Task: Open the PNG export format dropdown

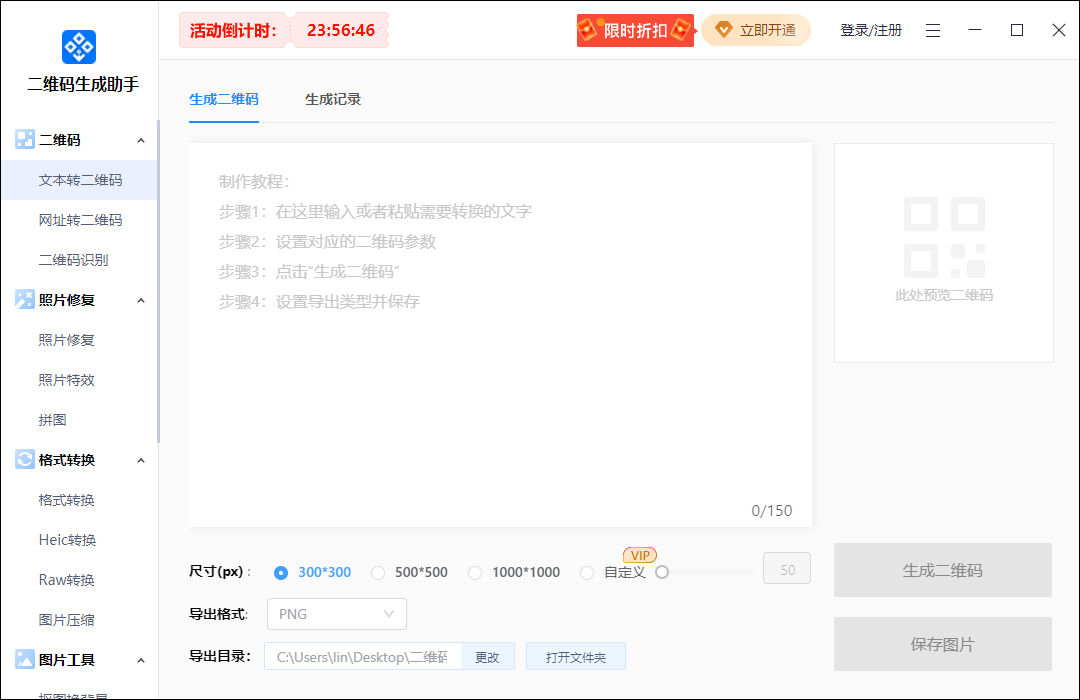Action: [x=336, y=614]
